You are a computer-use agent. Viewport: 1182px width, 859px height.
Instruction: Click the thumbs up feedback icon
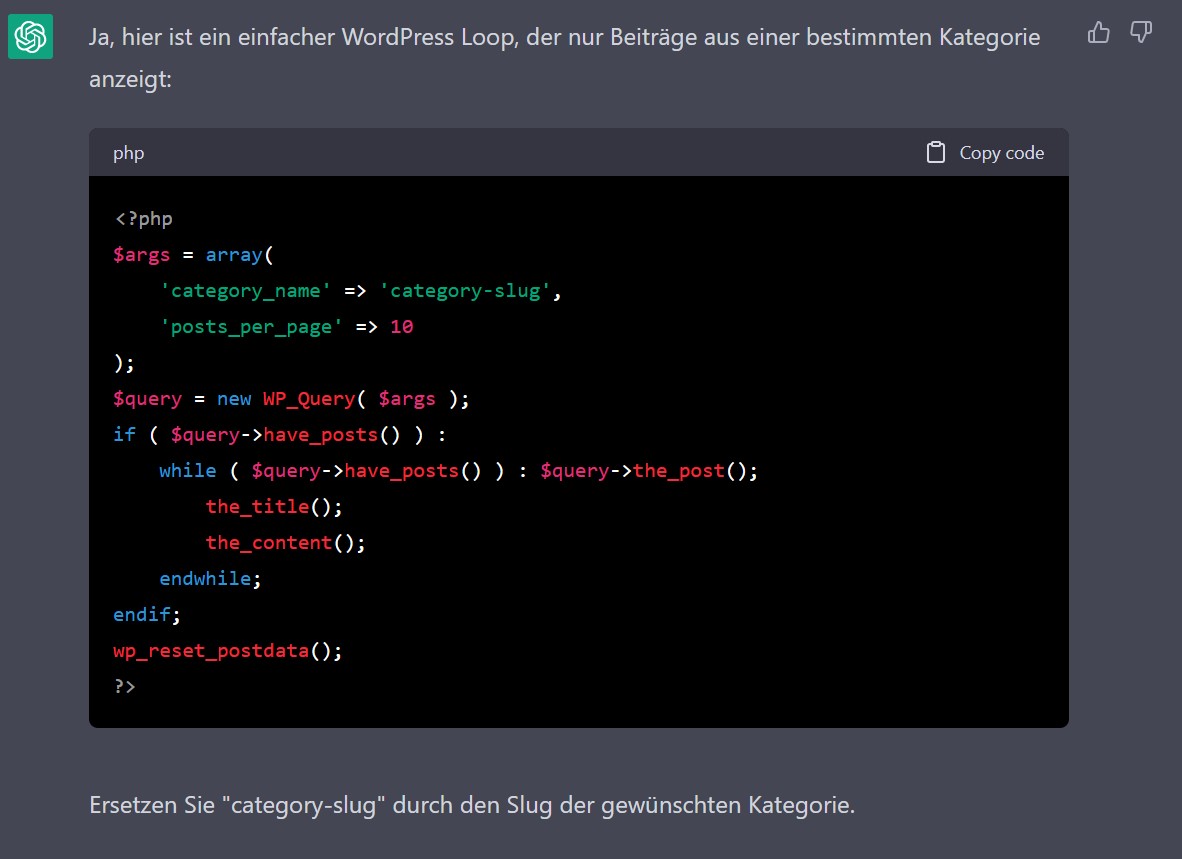point(1098,33)
